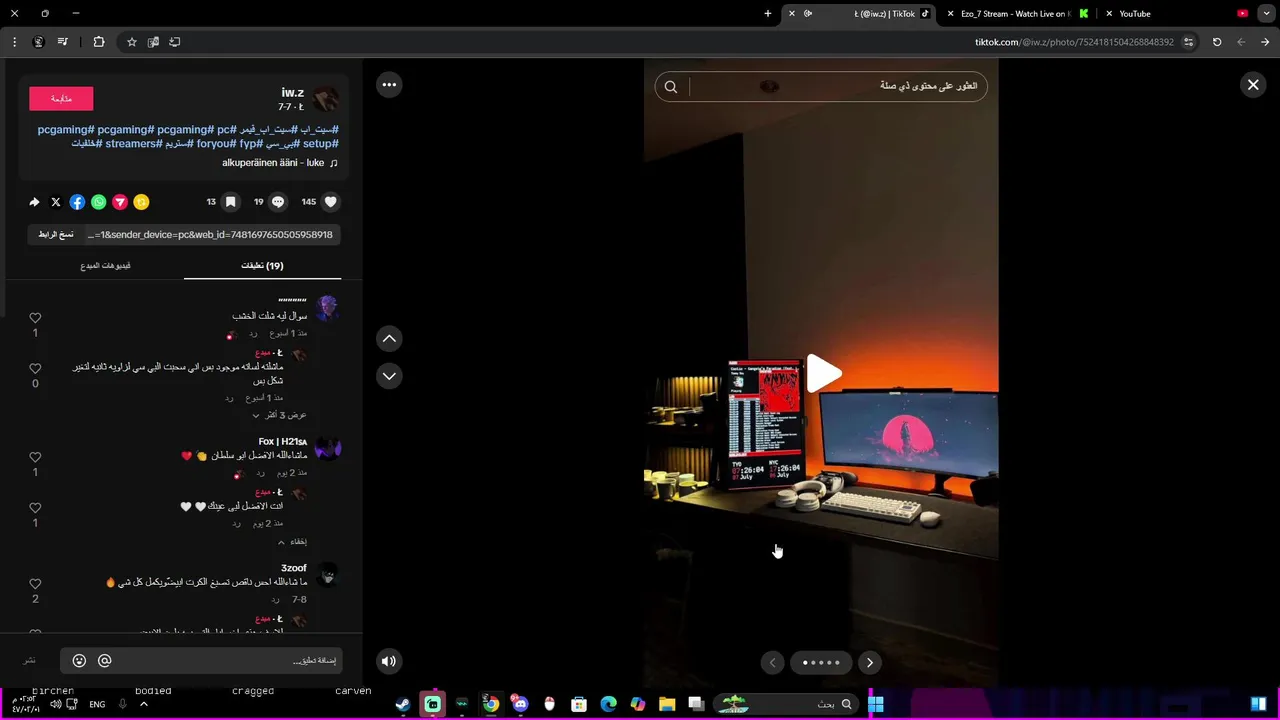Click the share arrow icon under the caption
Viewport: 1280px width, 720px height.
(x=34, y=202)
